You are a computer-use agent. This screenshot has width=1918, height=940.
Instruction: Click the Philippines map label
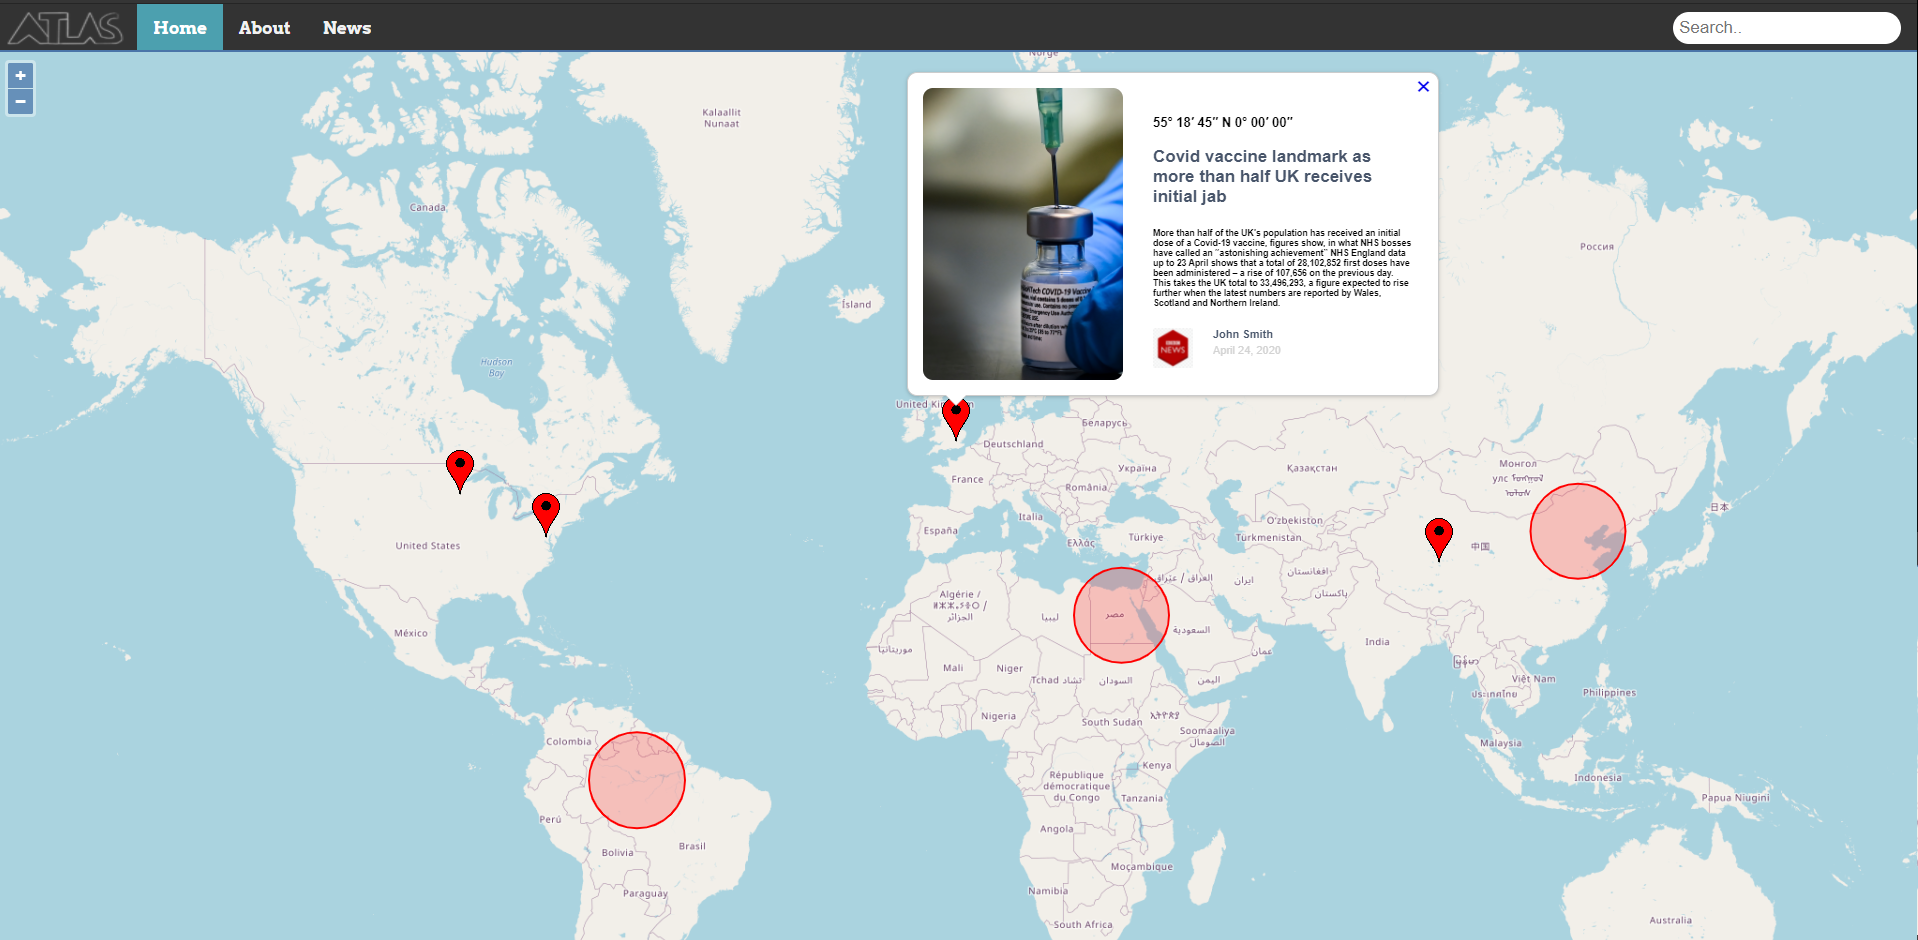(x=1610, y=693)
